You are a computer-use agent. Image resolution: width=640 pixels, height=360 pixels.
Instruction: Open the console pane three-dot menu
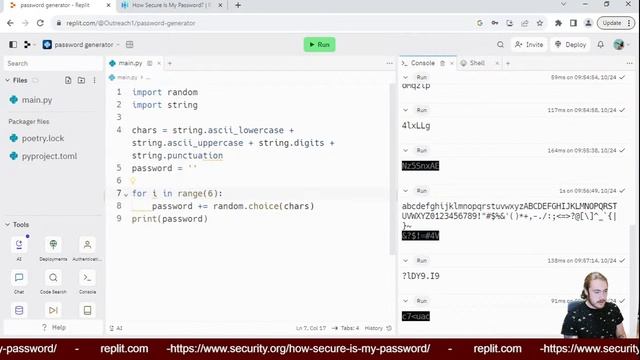point(629,63)
